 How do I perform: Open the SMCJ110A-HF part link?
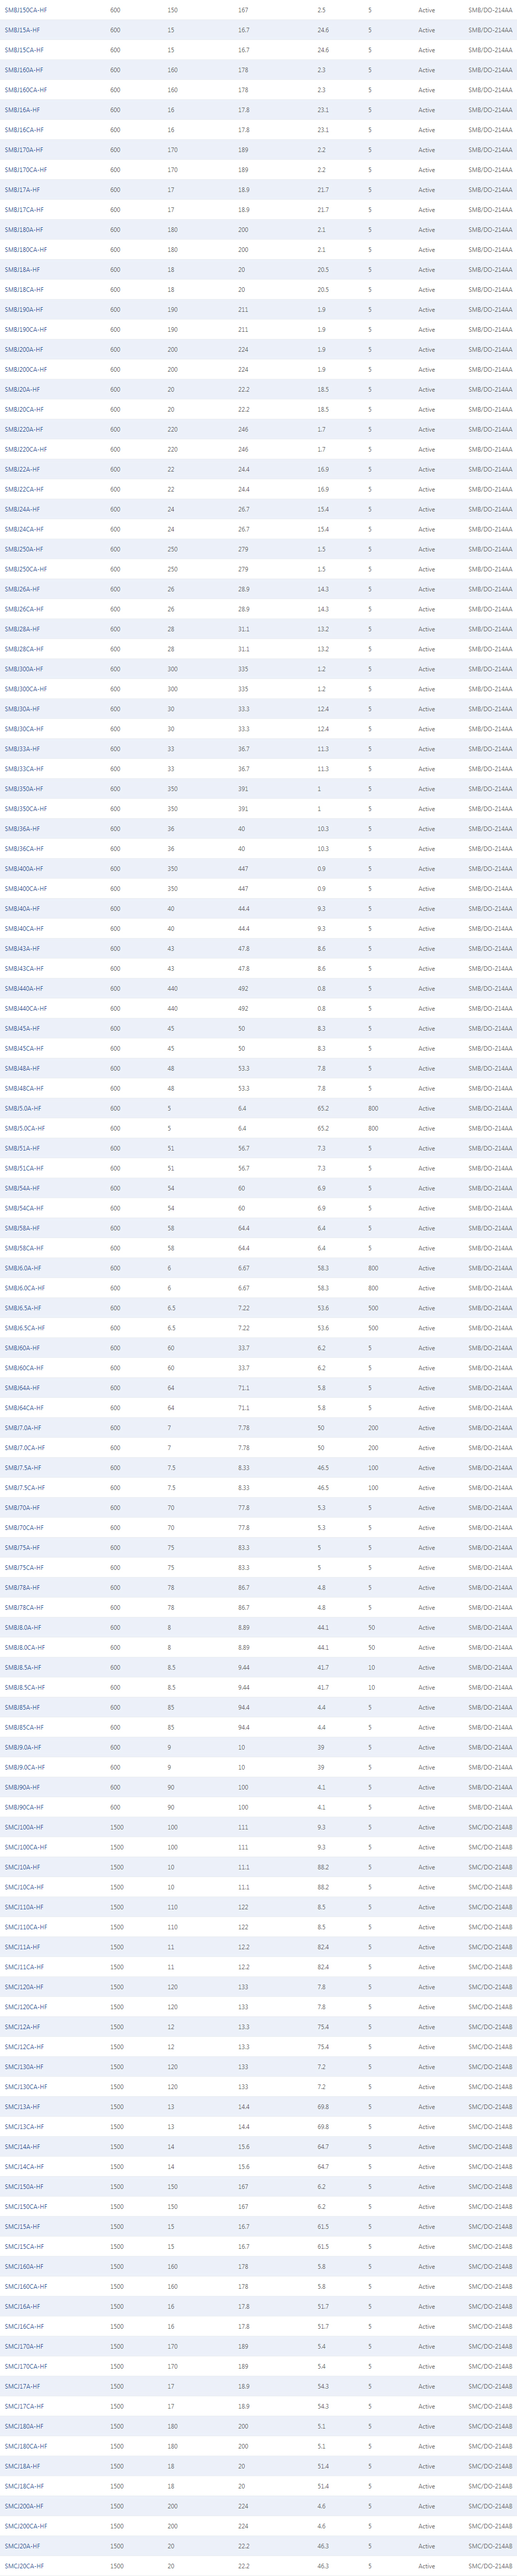(24, 1907)
